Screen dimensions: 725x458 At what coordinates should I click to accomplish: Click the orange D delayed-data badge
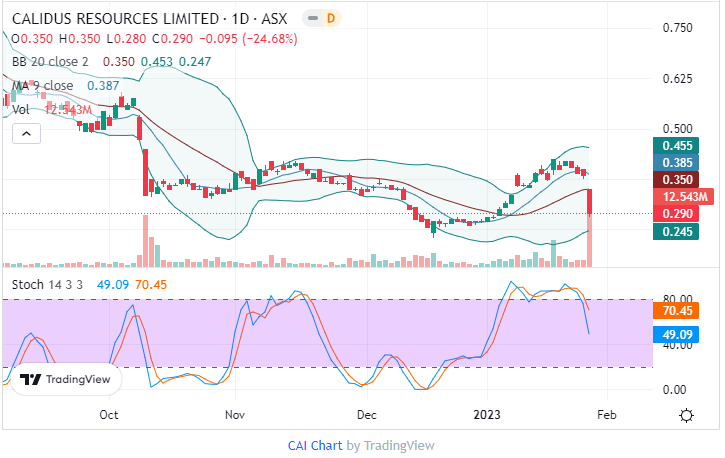[331, 18]
